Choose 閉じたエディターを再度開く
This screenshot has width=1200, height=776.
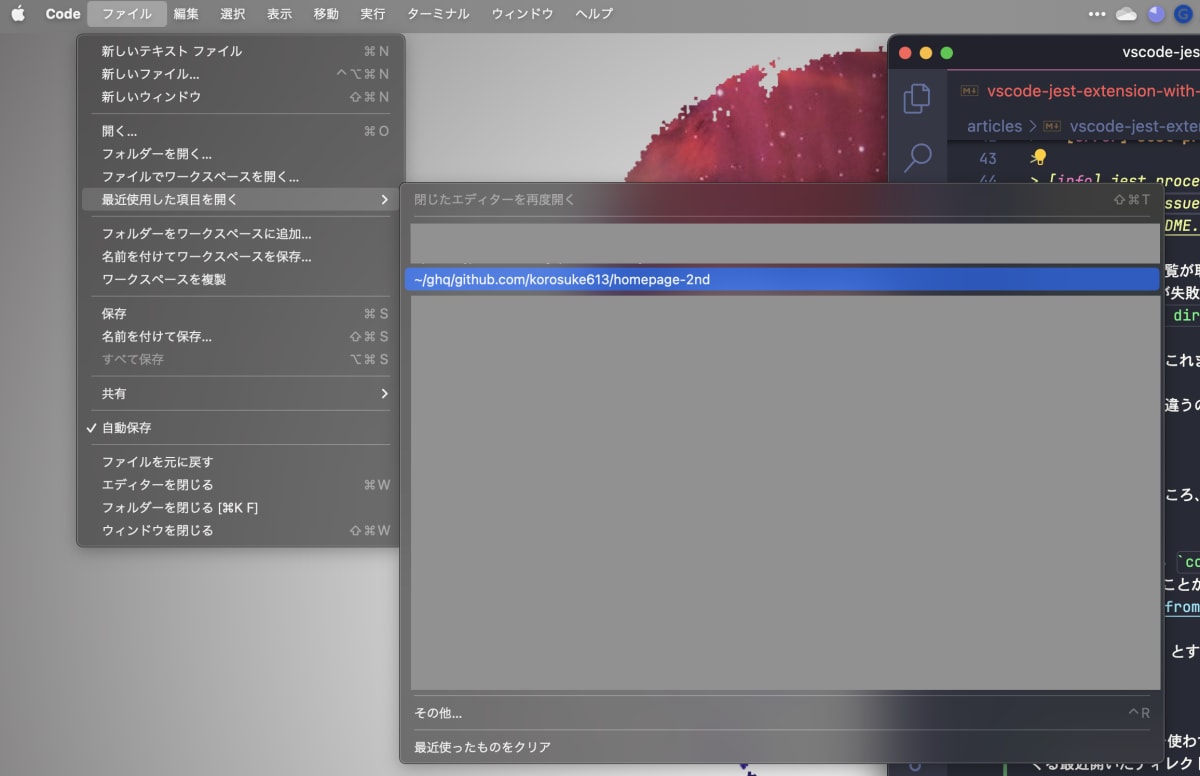tap(783, 200)
